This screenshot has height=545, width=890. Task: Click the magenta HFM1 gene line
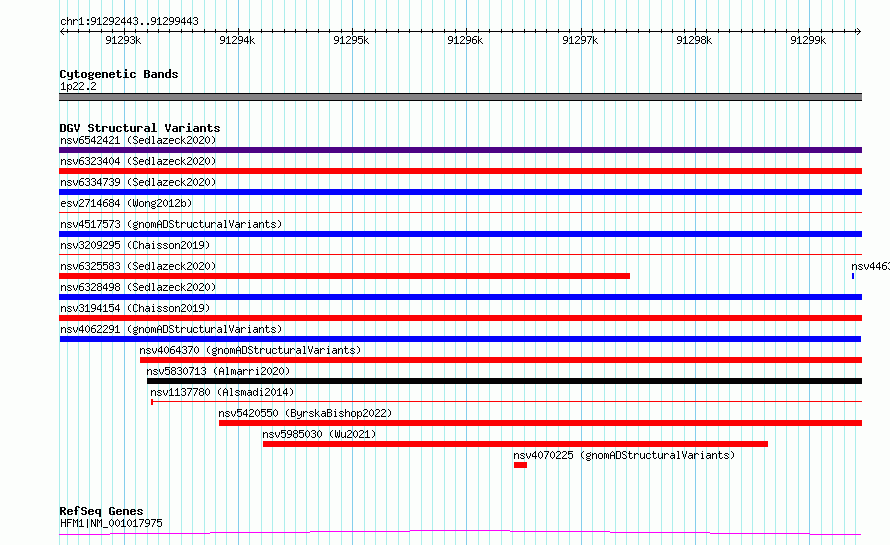[460, 533]
